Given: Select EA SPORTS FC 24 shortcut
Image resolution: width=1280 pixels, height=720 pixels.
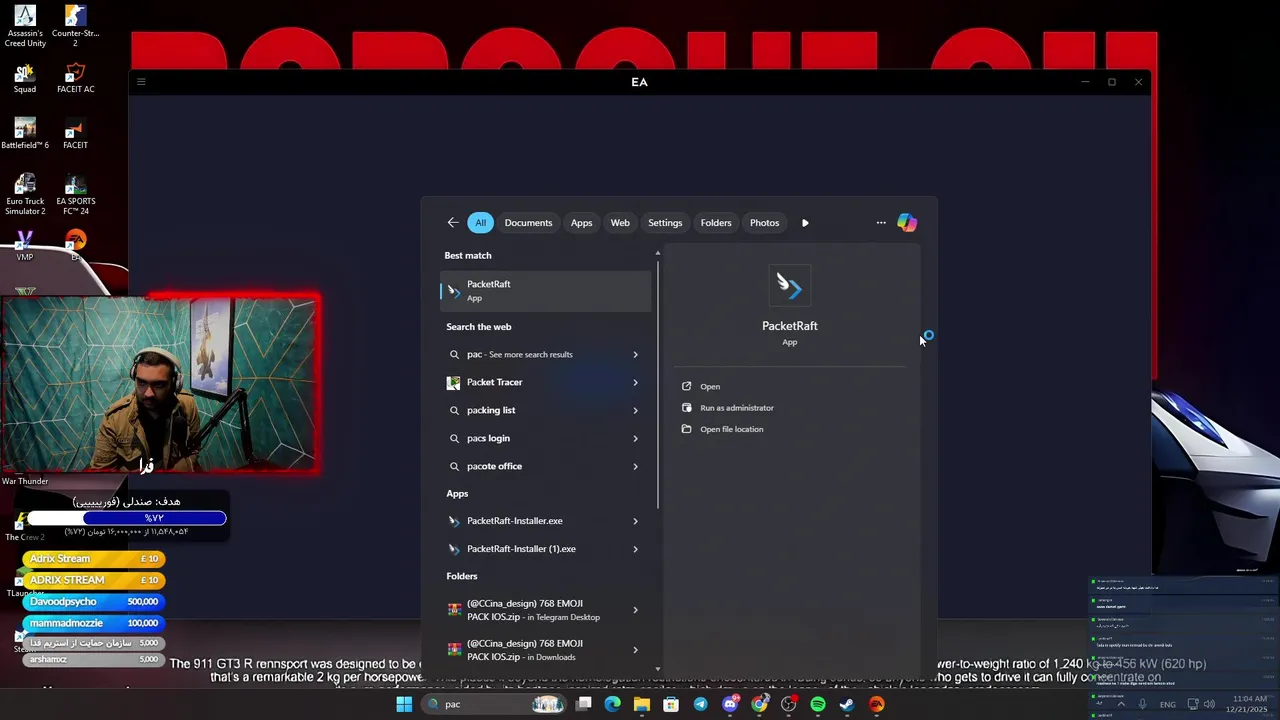Looking at the screenshot, I should [x=75, y=194].
